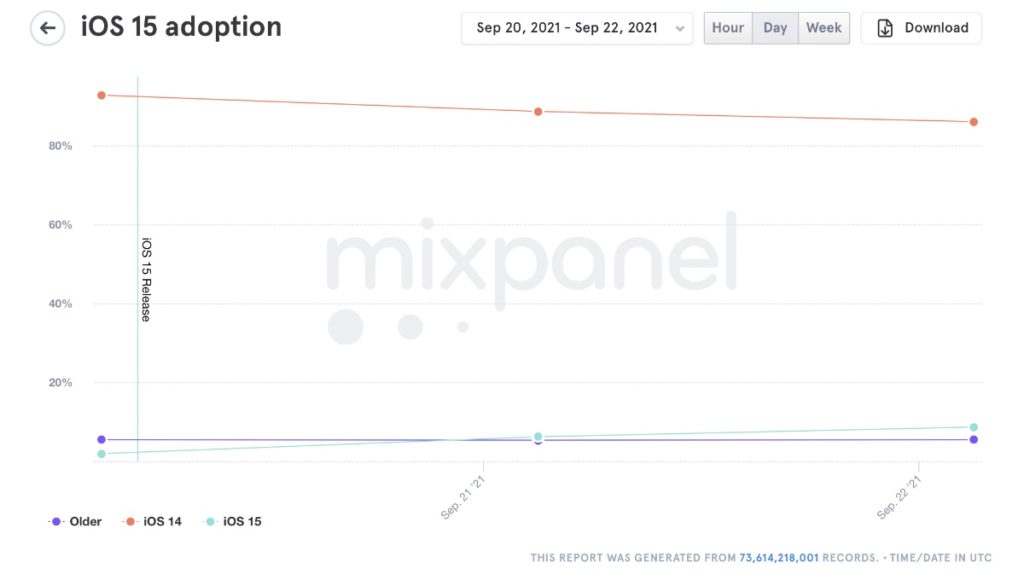Click the iOS 14 data point on Sep 20
Image resolution: width=1024 pixels, height=580 pixels.
101,95
